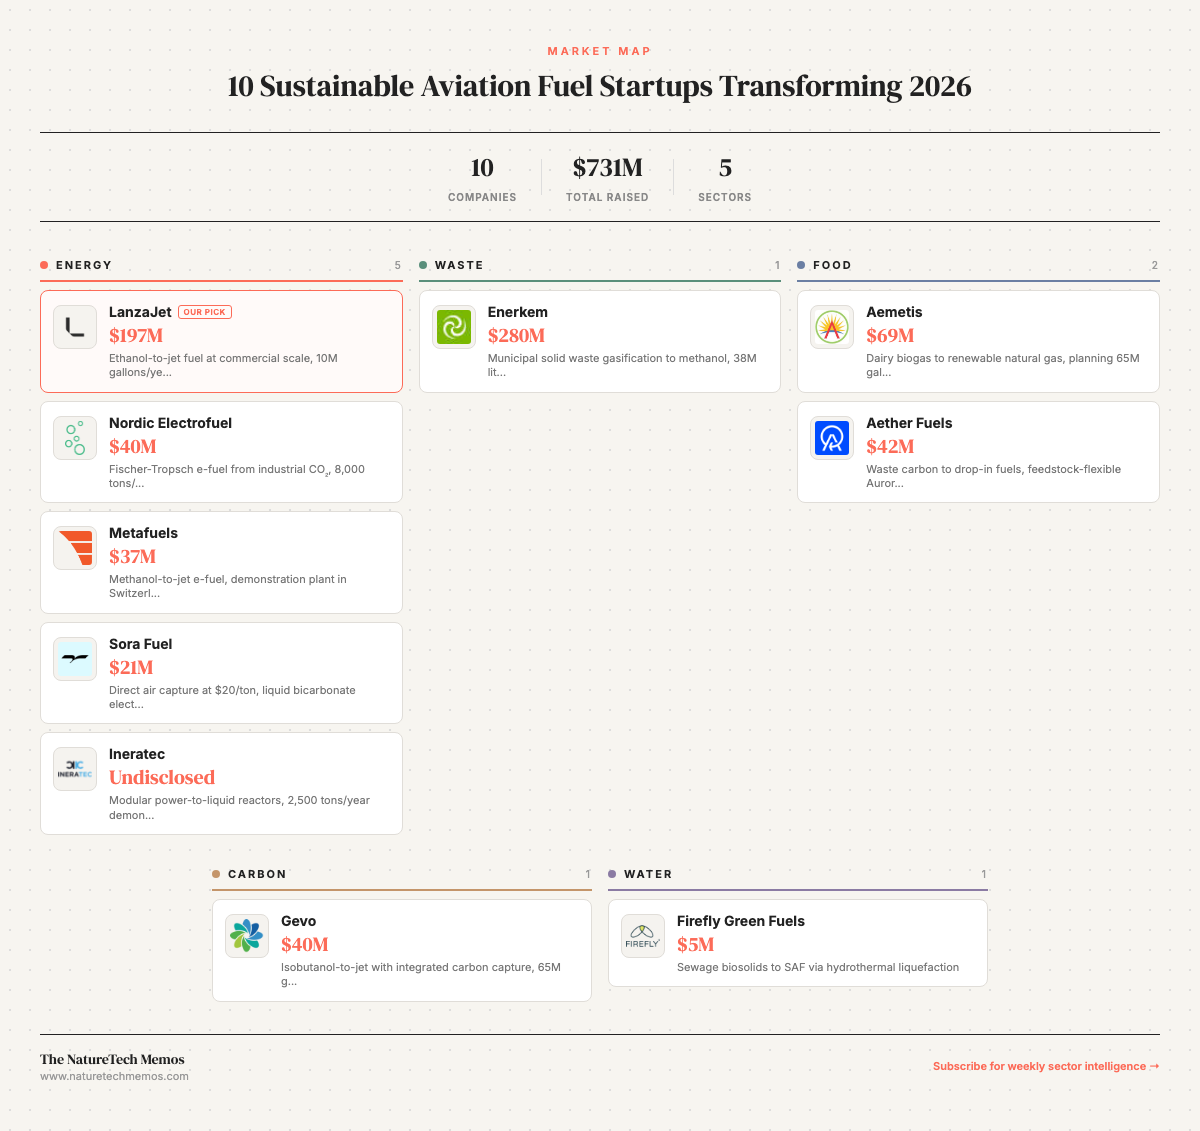Viewport: 1200px width, 1131px height.
Task: Select the WASTE sector header
Action: pos(600,265)
